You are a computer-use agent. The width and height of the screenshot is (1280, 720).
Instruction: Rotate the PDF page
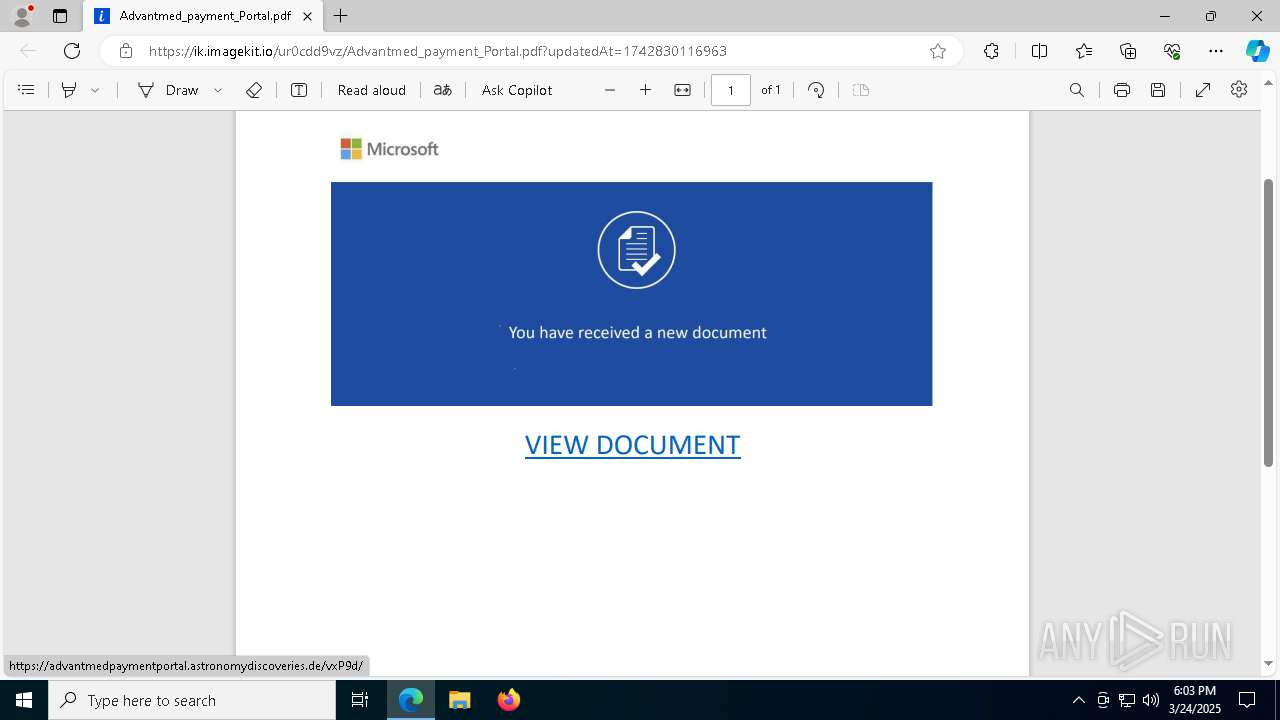816,90
